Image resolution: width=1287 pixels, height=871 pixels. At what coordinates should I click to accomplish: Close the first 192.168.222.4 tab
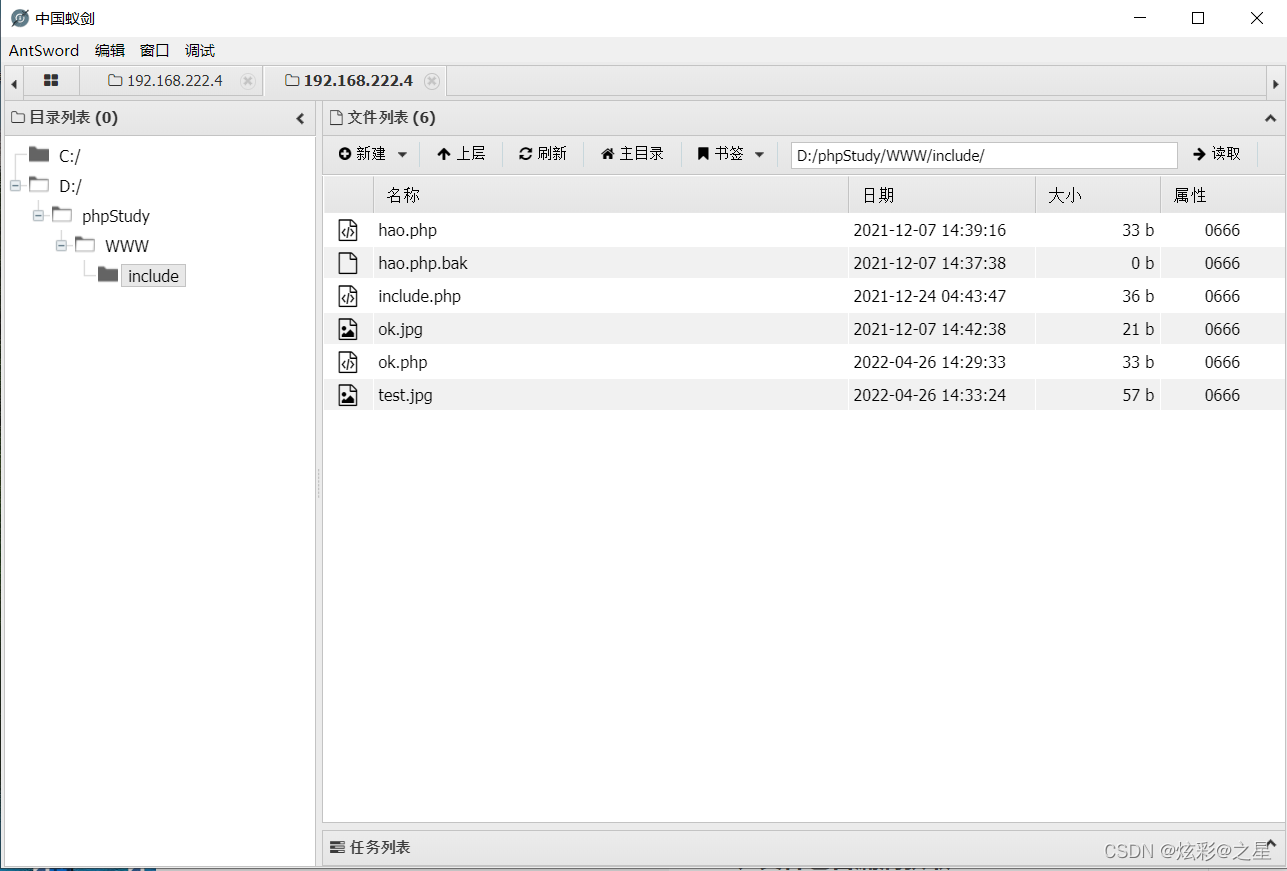[x=248, y=81]
